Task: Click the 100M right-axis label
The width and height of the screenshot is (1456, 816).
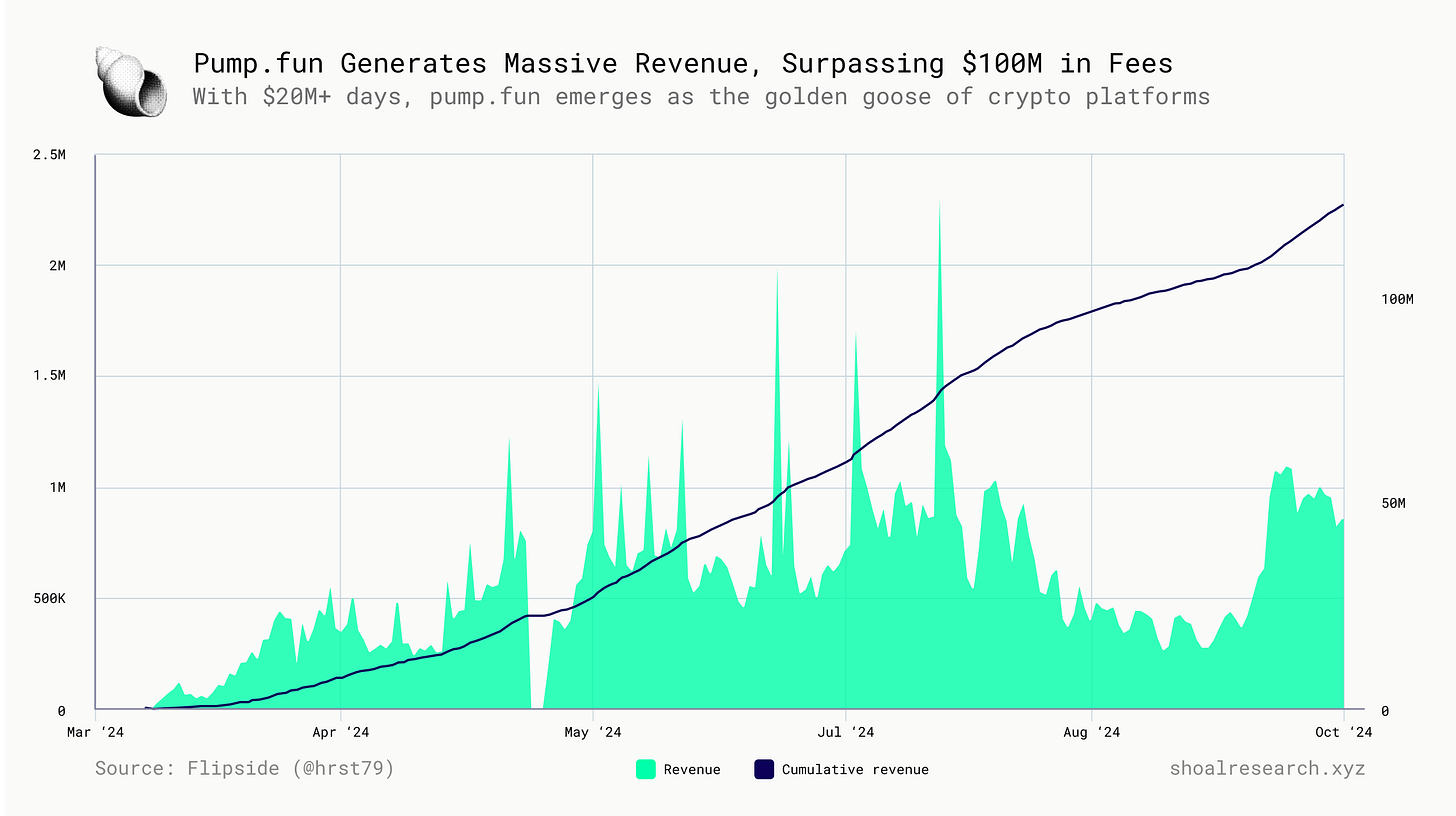Action: 1399,298
